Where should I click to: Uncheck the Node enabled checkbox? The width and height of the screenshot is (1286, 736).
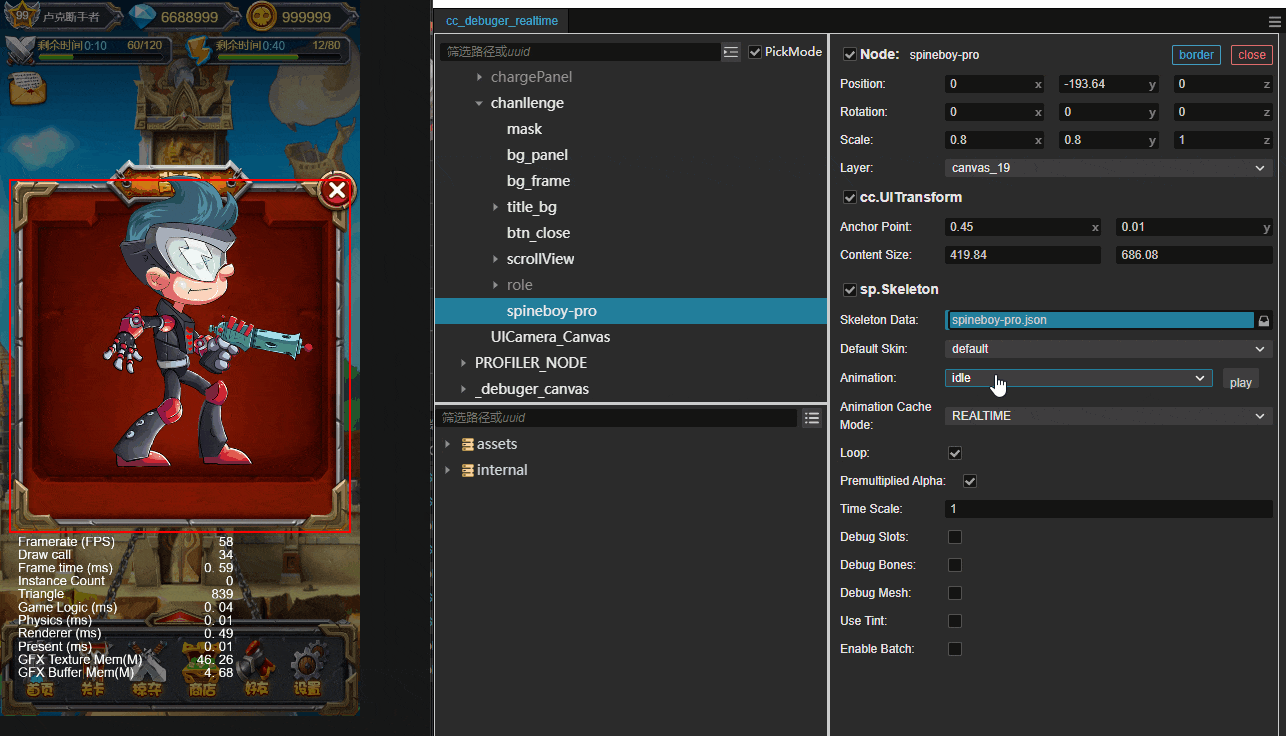pyautogui.click(x=850, y=55)
